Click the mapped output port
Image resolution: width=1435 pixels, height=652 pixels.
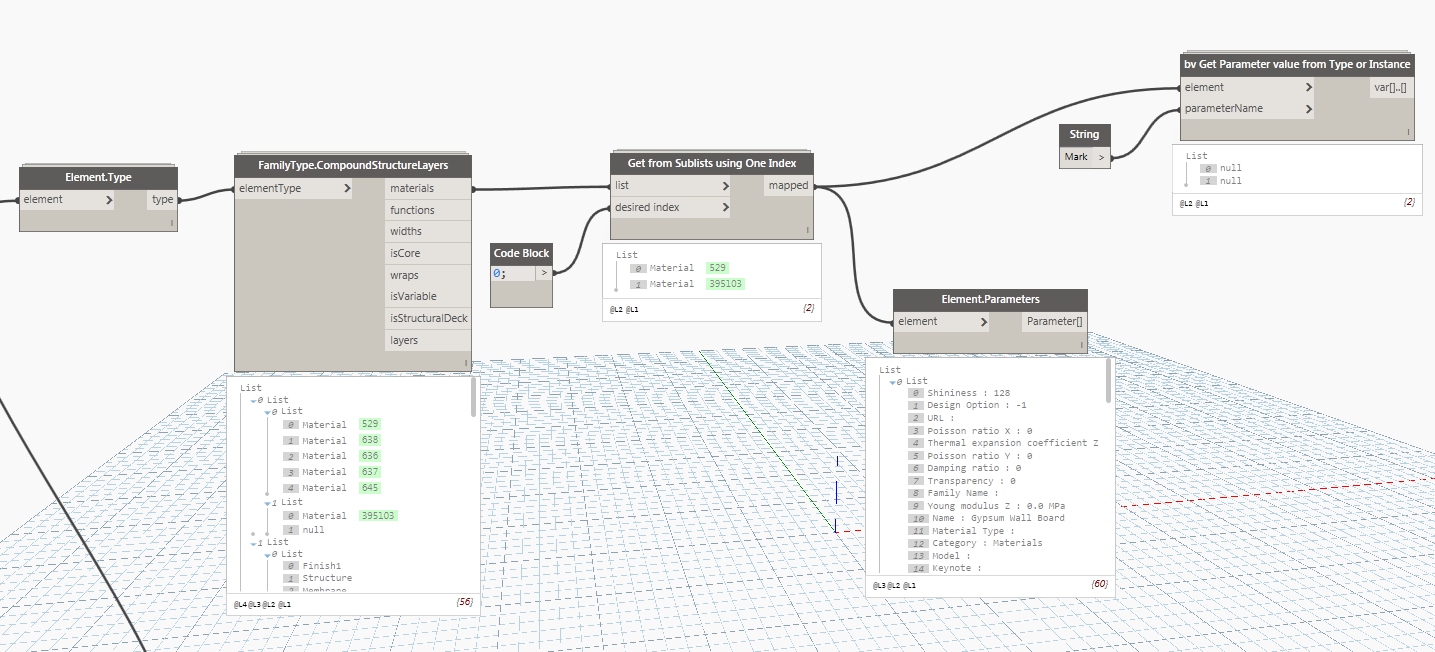click(789, 186)
